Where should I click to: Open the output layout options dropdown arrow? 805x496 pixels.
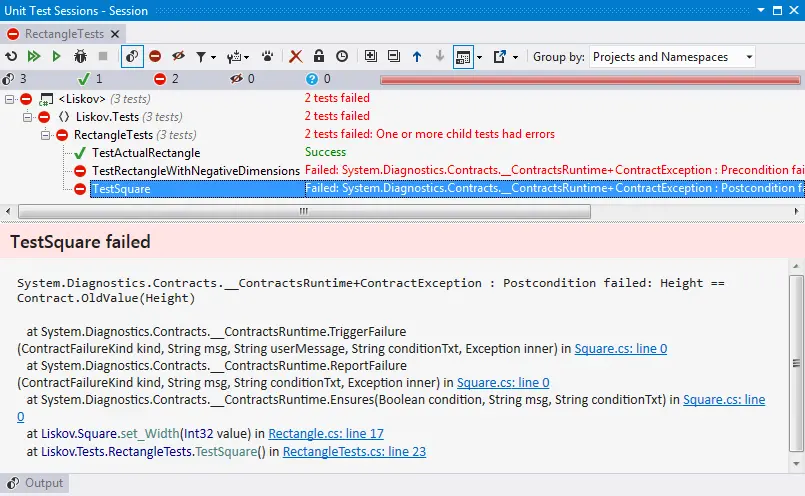pos(480,58)
